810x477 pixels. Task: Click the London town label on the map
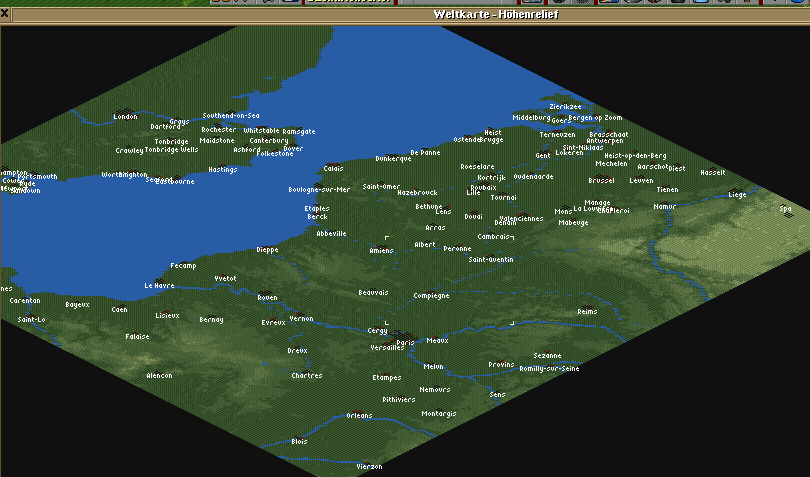(x=126, y=117)
